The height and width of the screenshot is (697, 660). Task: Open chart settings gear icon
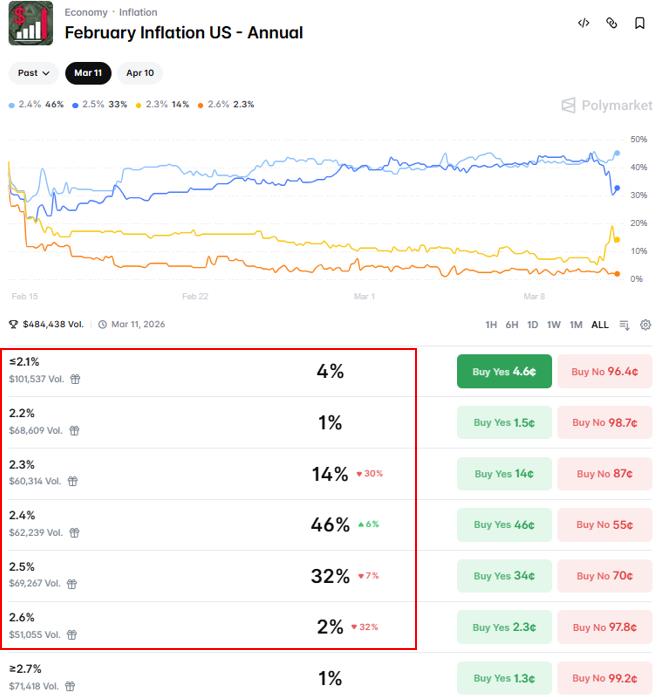click(645, 325)
